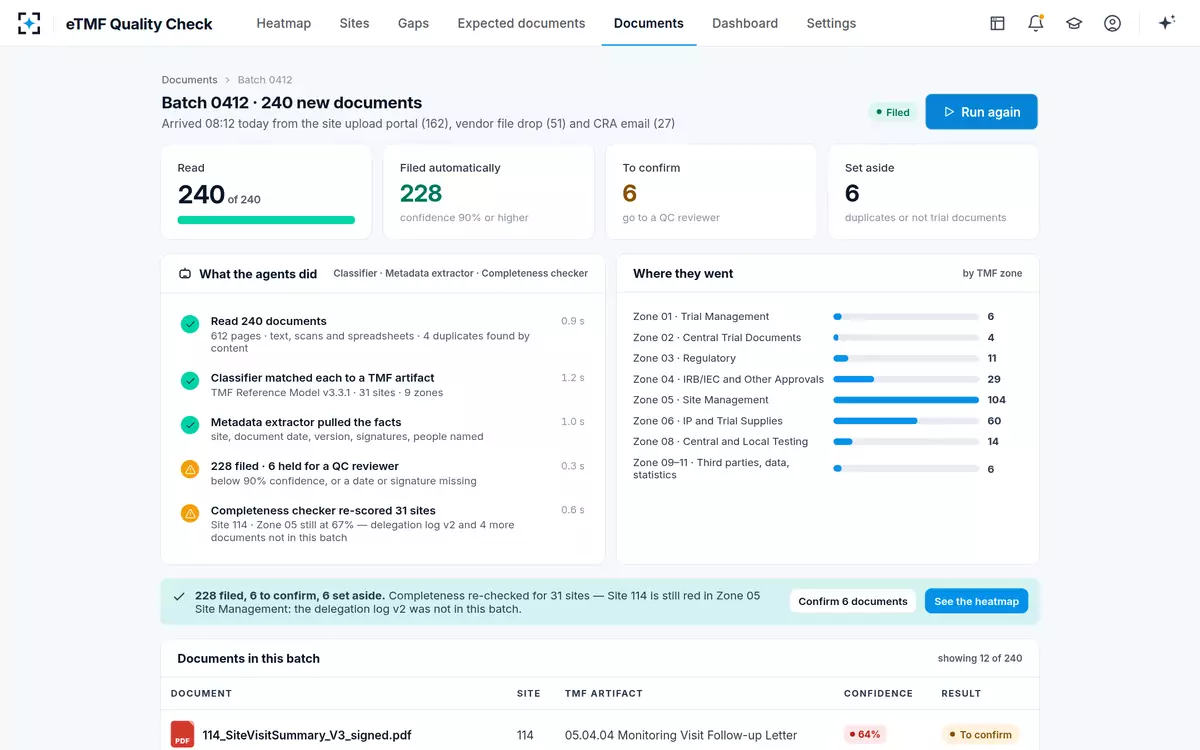Click the 64% confidence badge
The height and width of the screenshot is (750, 1200).
(865, 734)
